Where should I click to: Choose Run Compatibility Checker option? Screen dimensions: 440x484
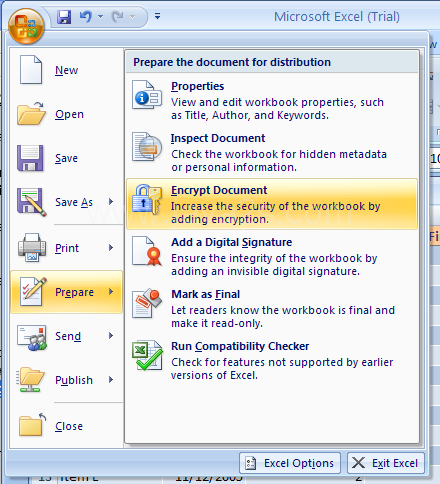pos(272,360)
